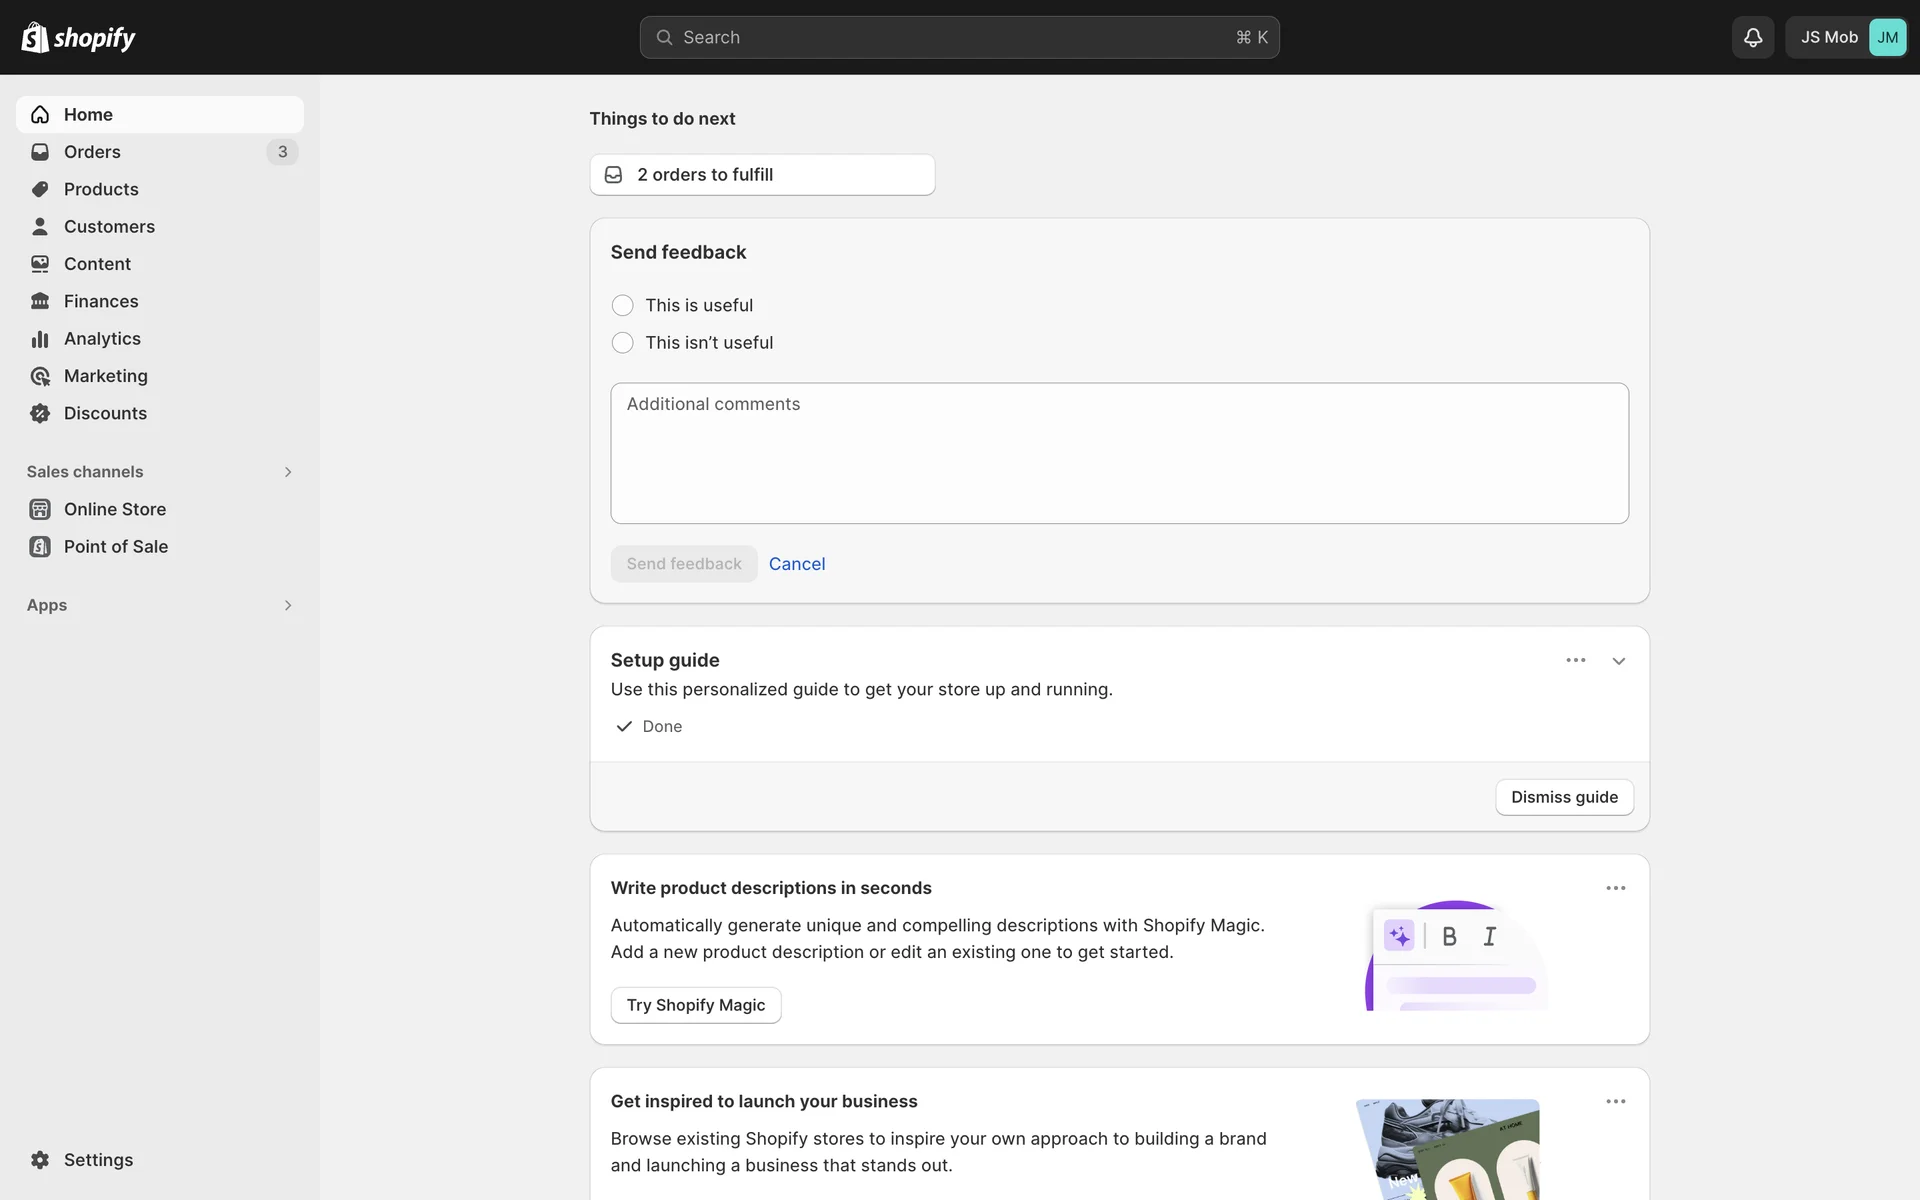Toggle the Done checkmark in Setup guide
This screenshot has height=1200, width=1920.
(x=624, y=726)
